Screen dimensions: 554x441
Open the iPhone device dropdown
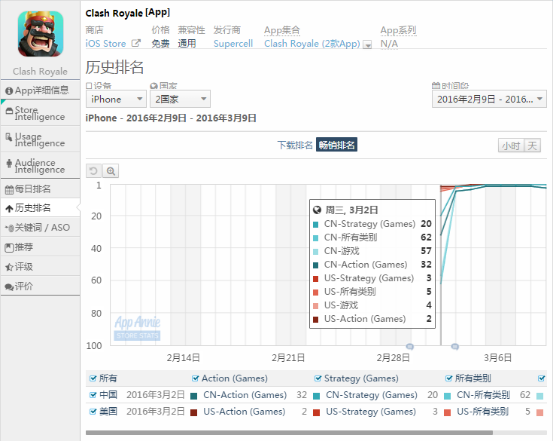pyautogui.click(x=116, y=99)
